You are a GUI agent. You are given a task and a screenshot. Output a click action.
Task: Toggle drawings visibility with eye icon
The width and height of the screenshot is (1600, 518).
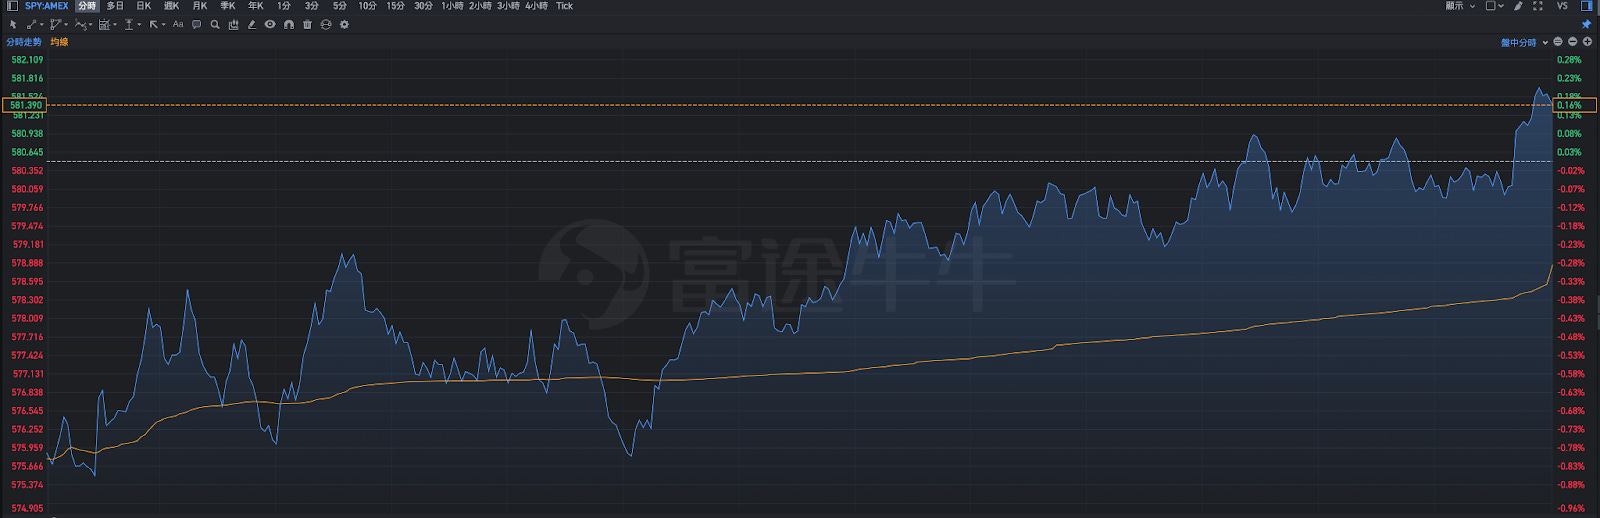coord(270,24)
